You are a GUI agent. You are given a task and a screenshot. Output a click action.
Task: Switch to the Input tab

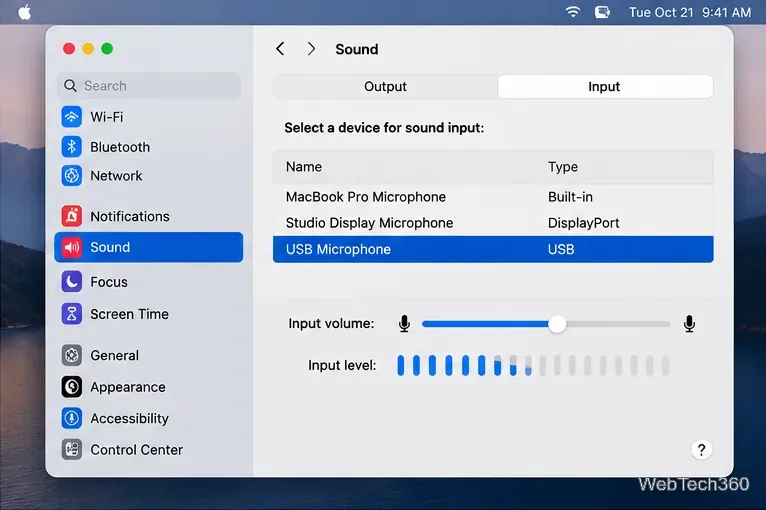tap(605, 86)
